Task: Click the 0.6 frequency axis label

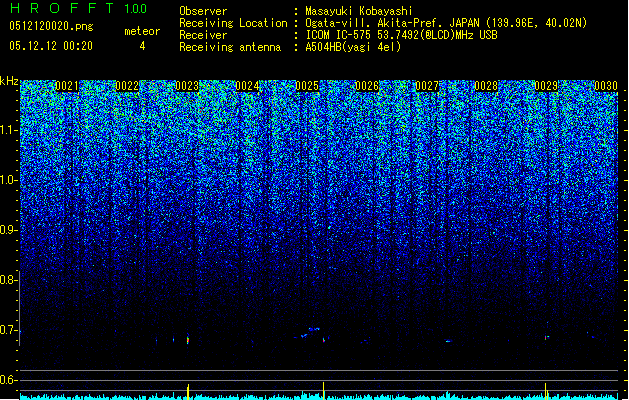Action: 8,380
